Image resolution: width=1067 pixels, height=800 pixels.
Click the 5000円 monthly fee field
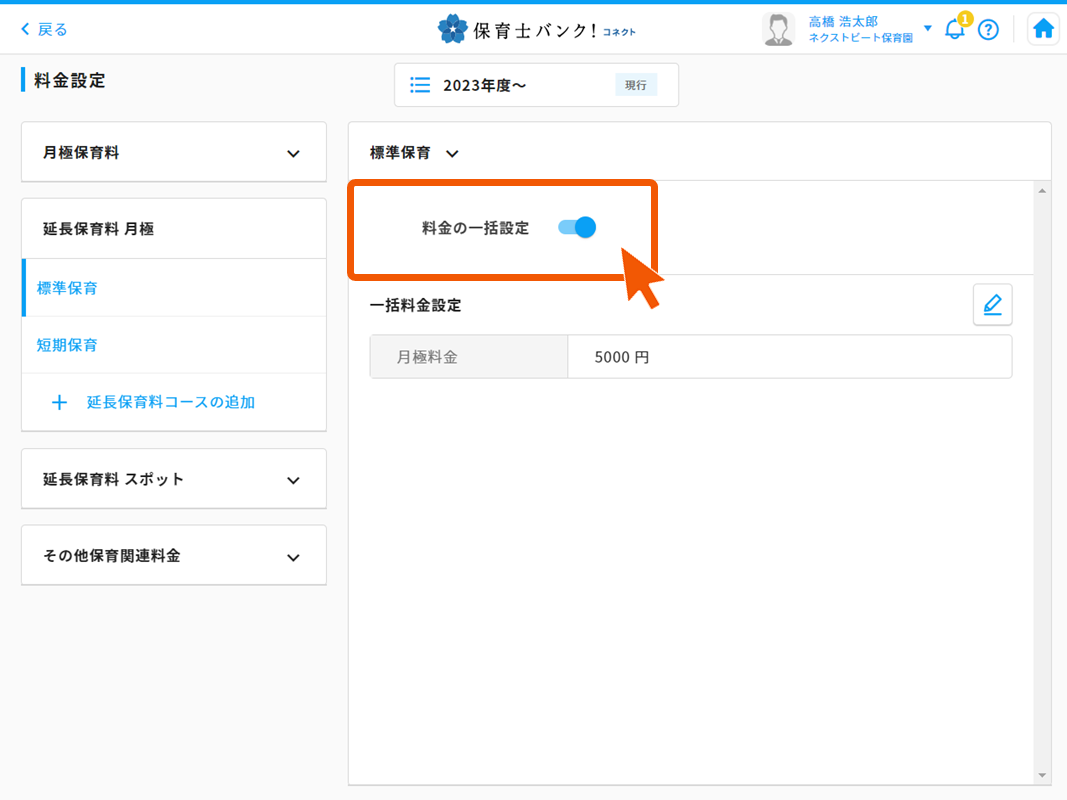pos(789,356)
